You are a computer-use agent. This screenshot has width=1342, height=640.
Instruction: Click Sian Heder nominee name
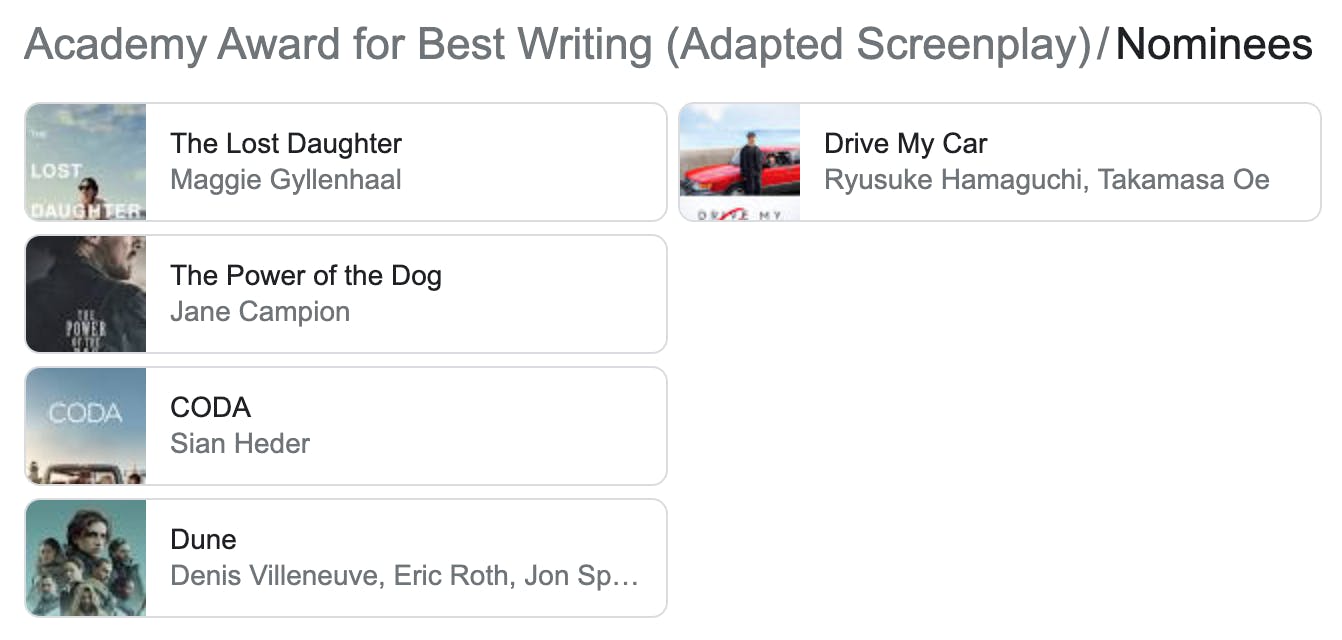click(240, 444)
